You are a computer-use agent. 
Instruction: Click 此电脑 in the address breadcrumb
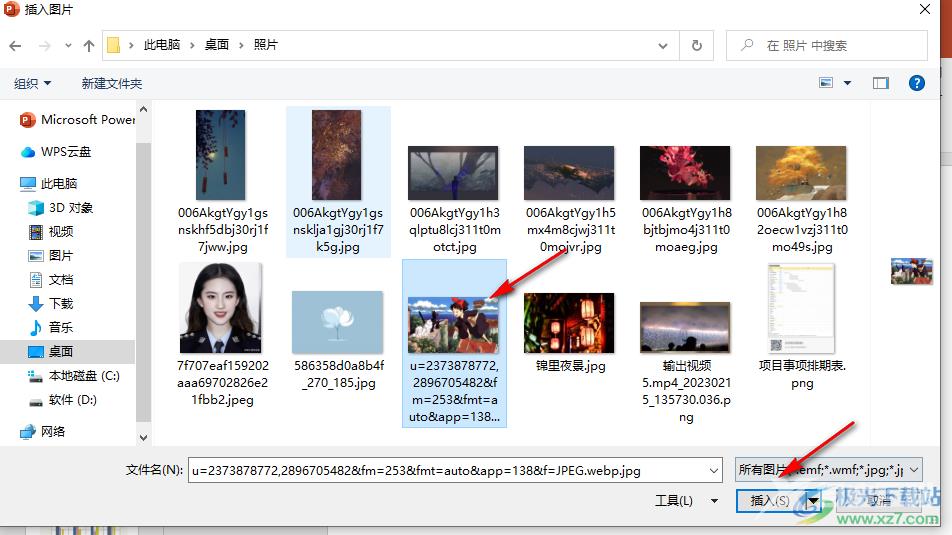coord(162,45)
